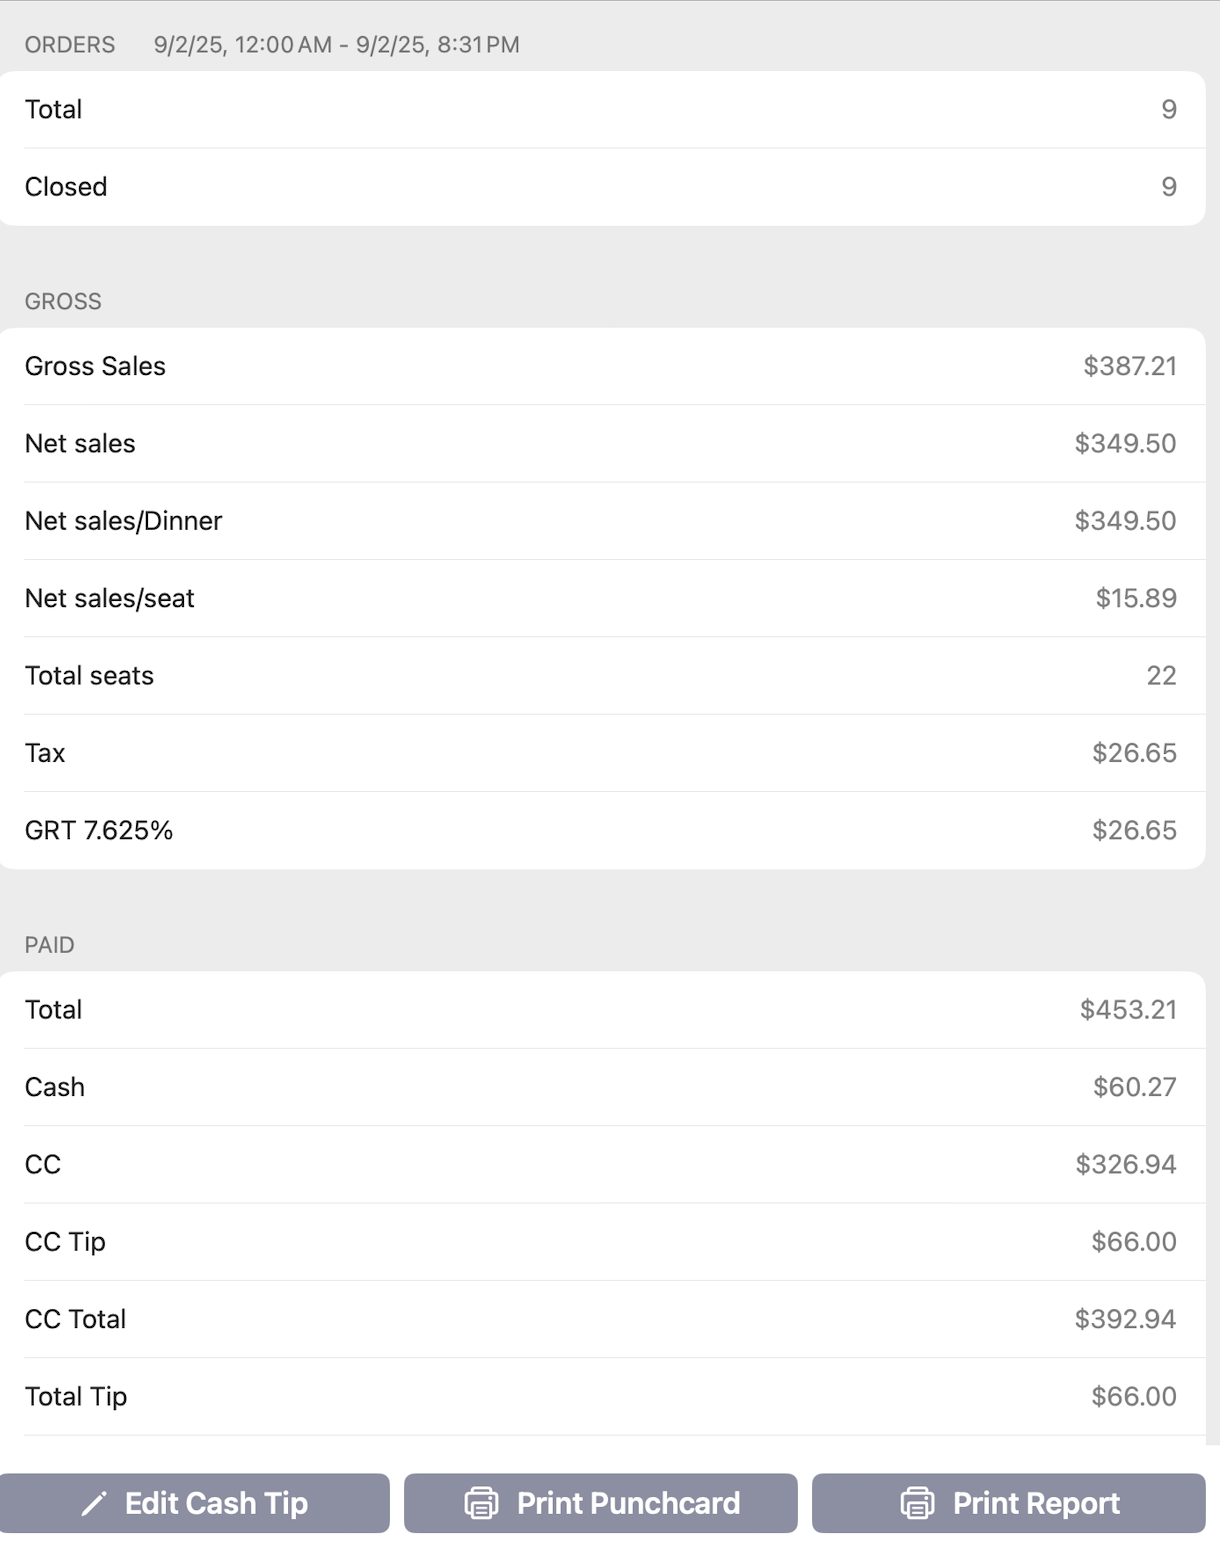The height and width of the screenshot is (1554, 1220).
Task: Click the printer icon on Print Report
Action: tap(917, 1503)
